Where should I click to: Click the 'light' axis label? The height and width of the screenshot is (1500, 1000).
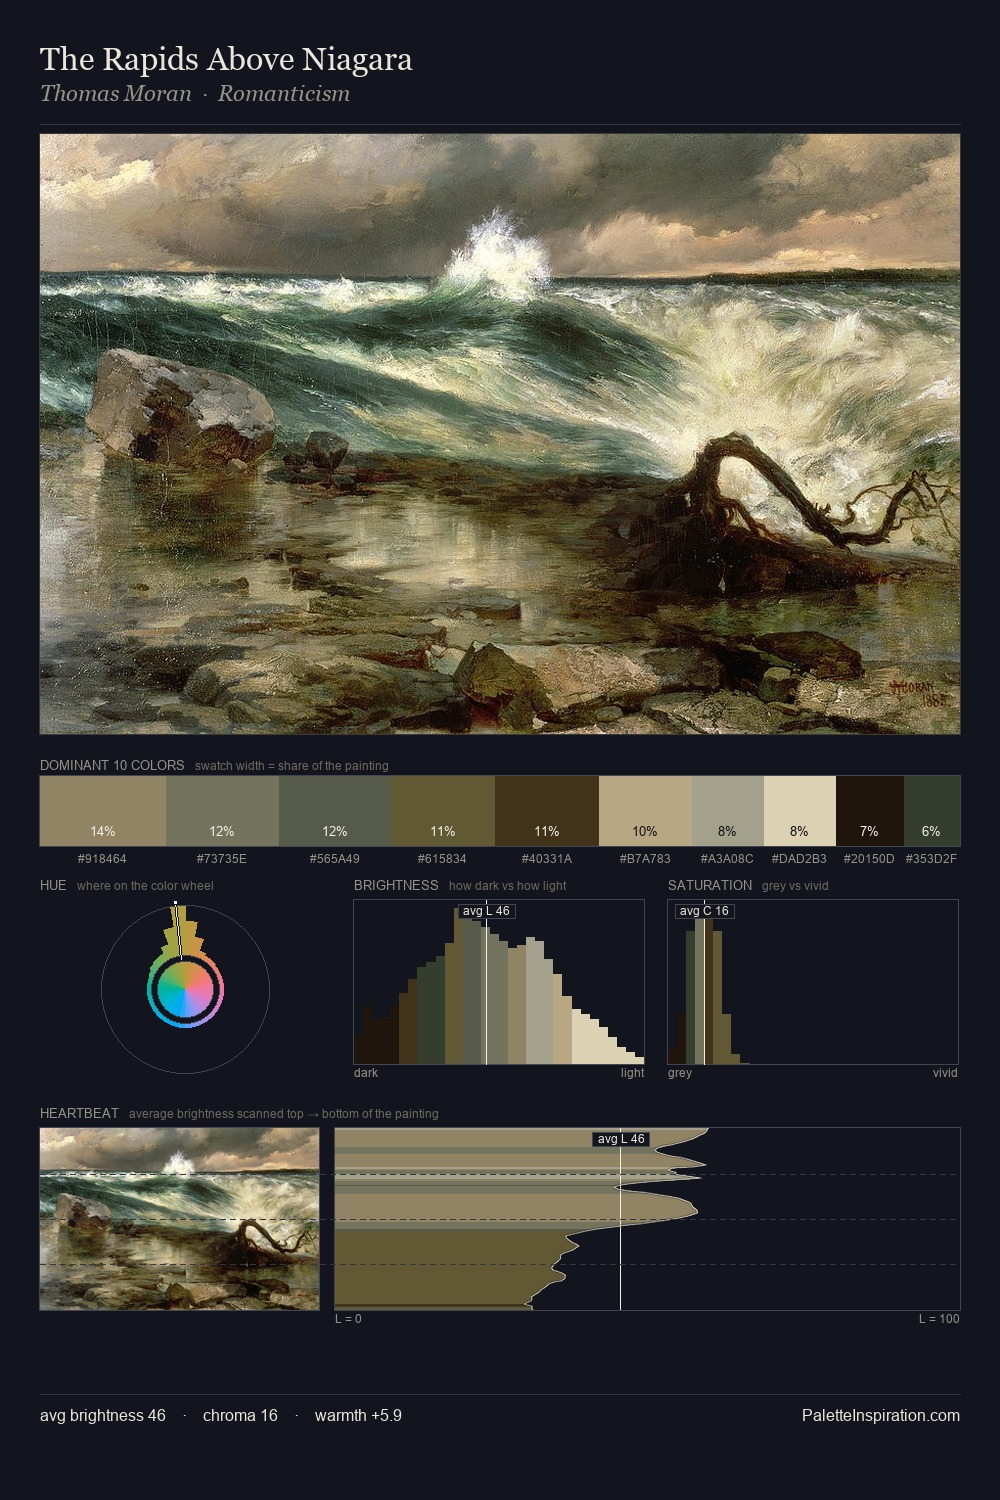(632, 1073)
